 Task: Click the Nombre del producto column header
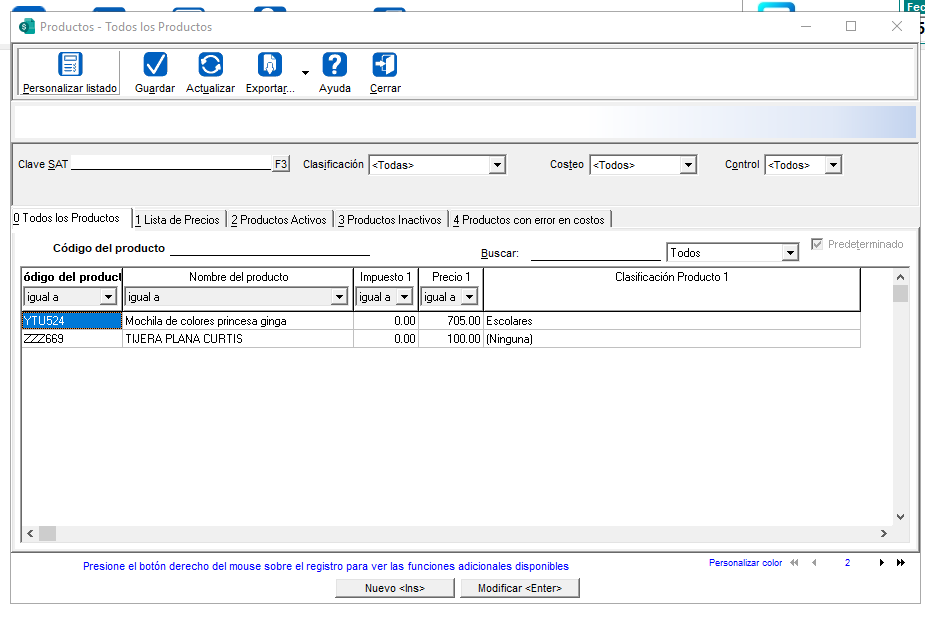[238, 277]
